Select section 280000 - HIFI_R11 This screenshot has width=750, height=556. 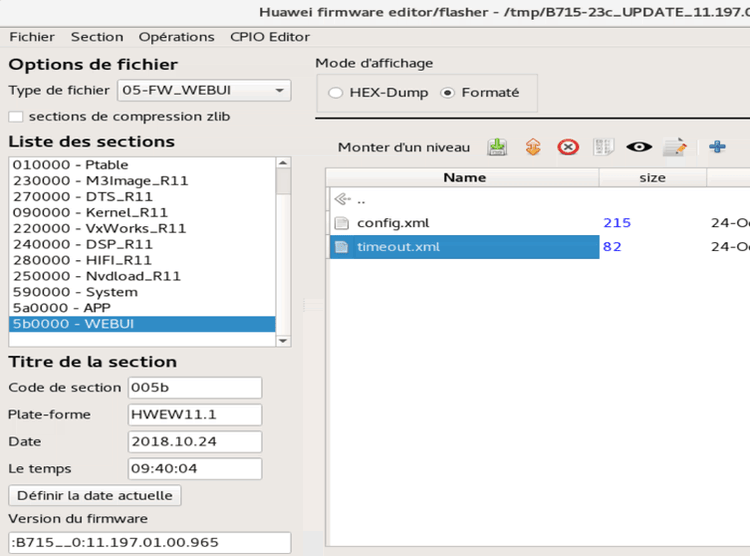pyautogui.click(x=142, y=260)
